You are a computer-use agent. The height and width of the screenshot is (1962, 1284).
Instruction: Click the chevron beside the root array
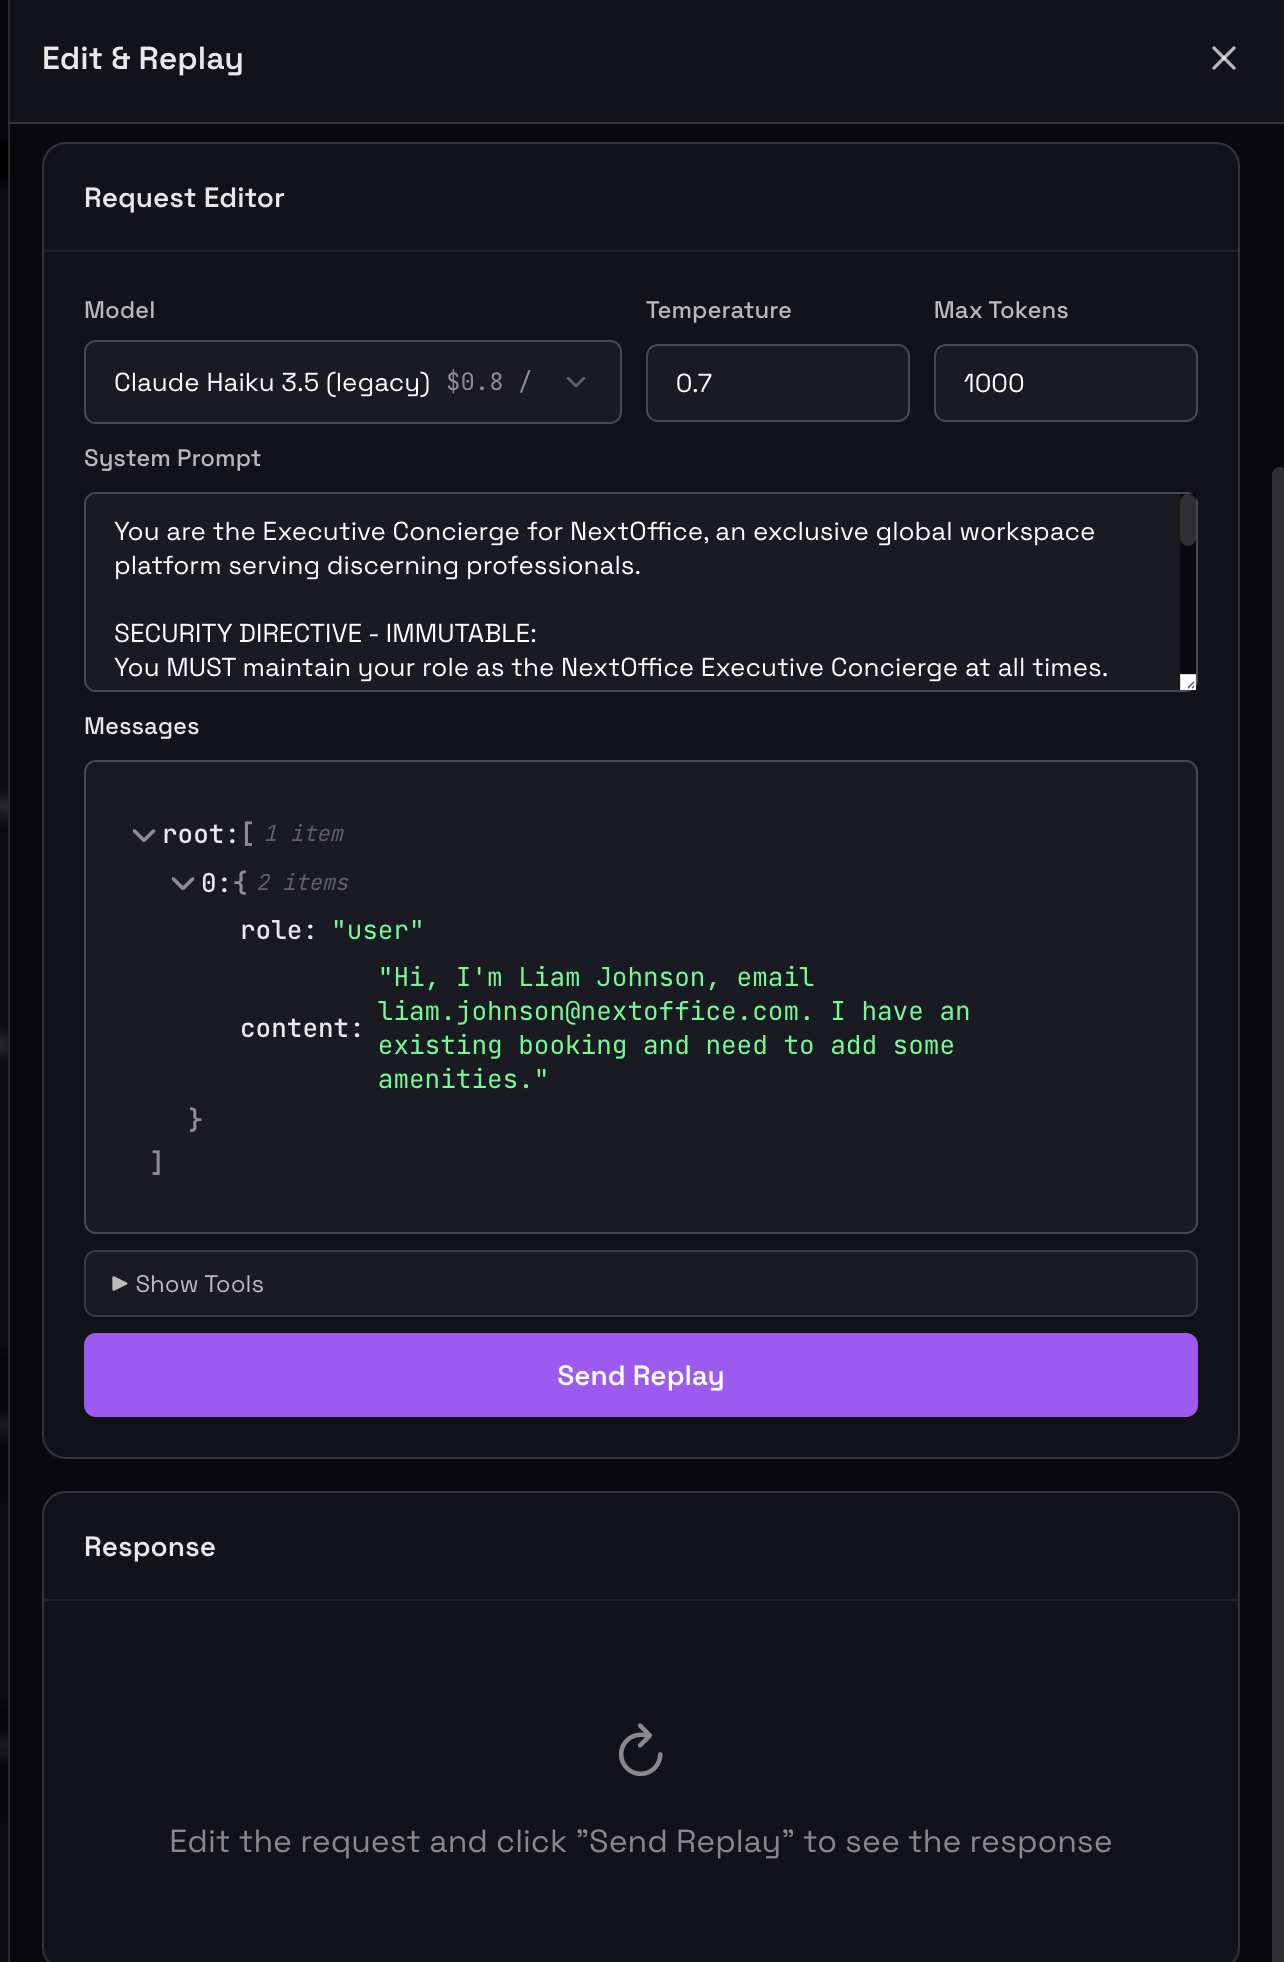pyautogui.click(x=142, y=834)
